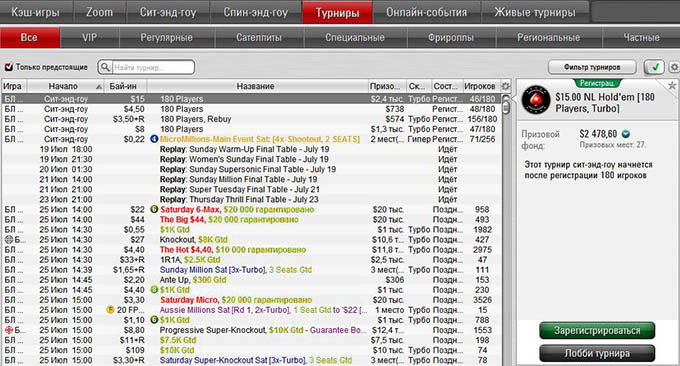
Task: Sort by the Начало column header
Action: [66, 86]
